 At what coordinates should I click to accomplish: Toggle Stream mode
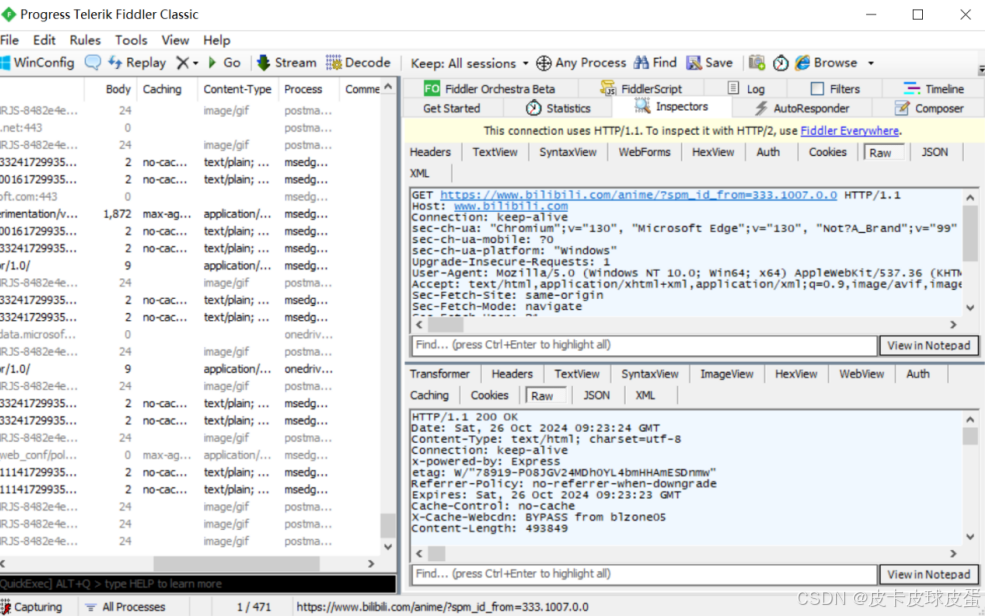[x=287, y=63]
